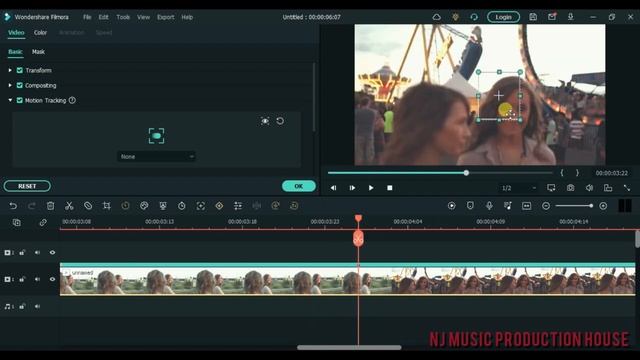Click reset arrow in Motion Tracking panel

coord(280,121)
